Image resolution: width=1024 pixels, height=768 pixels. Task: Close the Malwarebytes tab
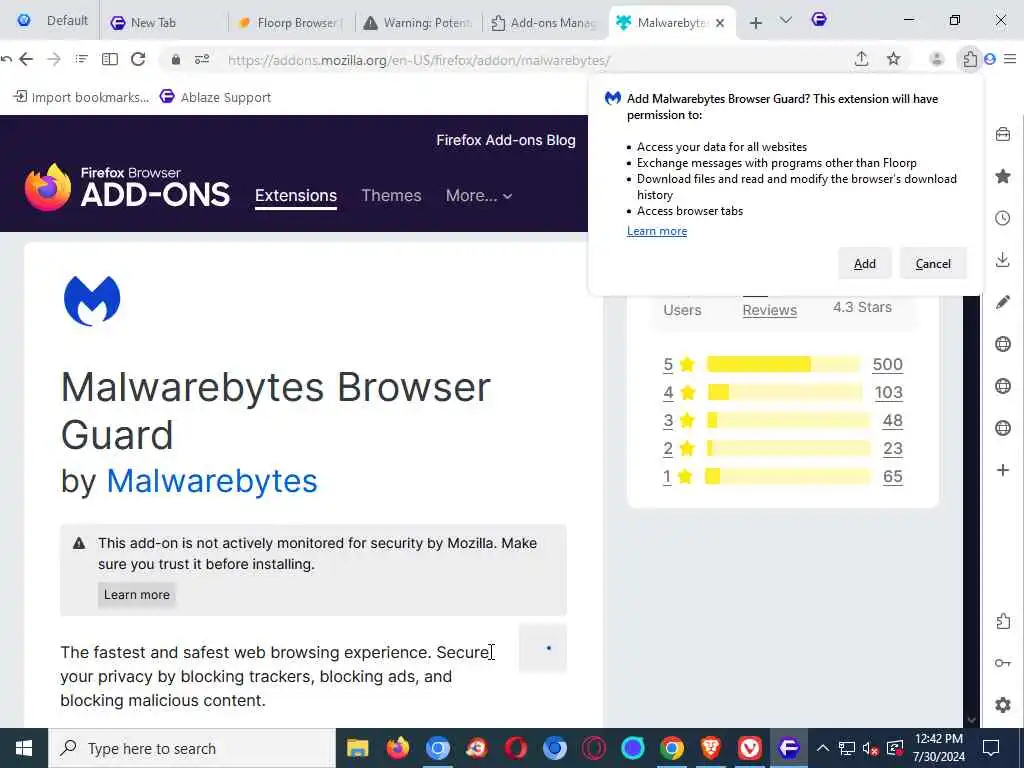(x=720, y=23)
